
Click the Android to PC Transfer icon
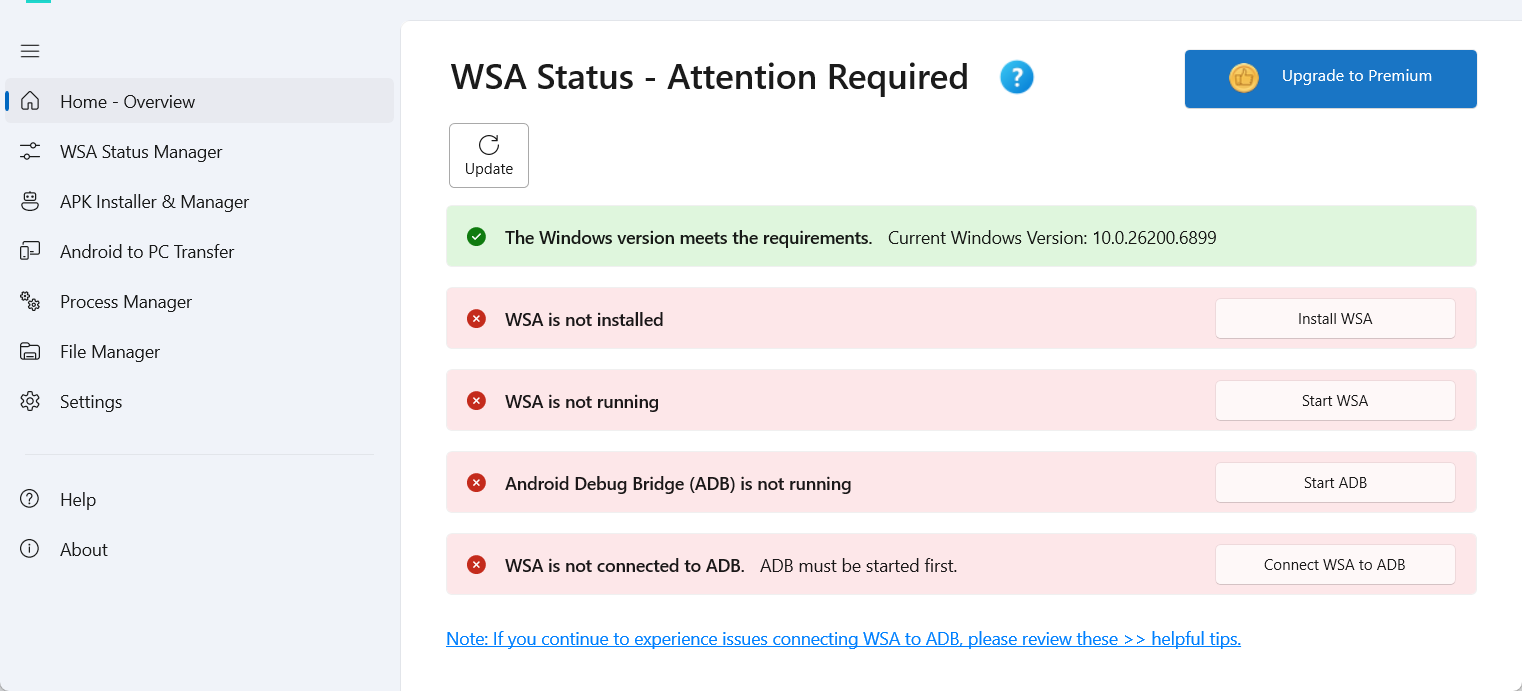coord(30,251)
